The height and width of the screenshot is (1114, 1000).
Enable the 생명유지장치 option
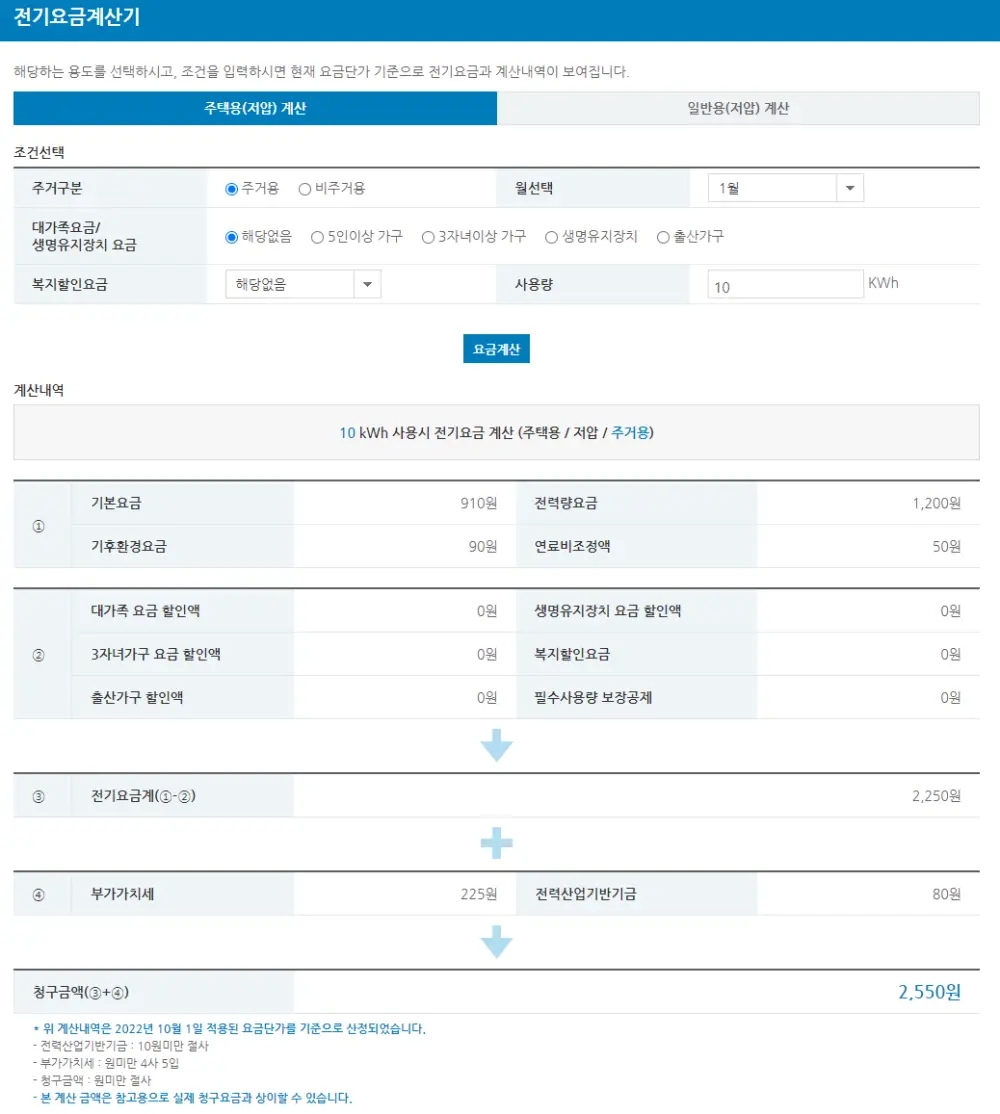pyautogui.click(x=550, y=237)
